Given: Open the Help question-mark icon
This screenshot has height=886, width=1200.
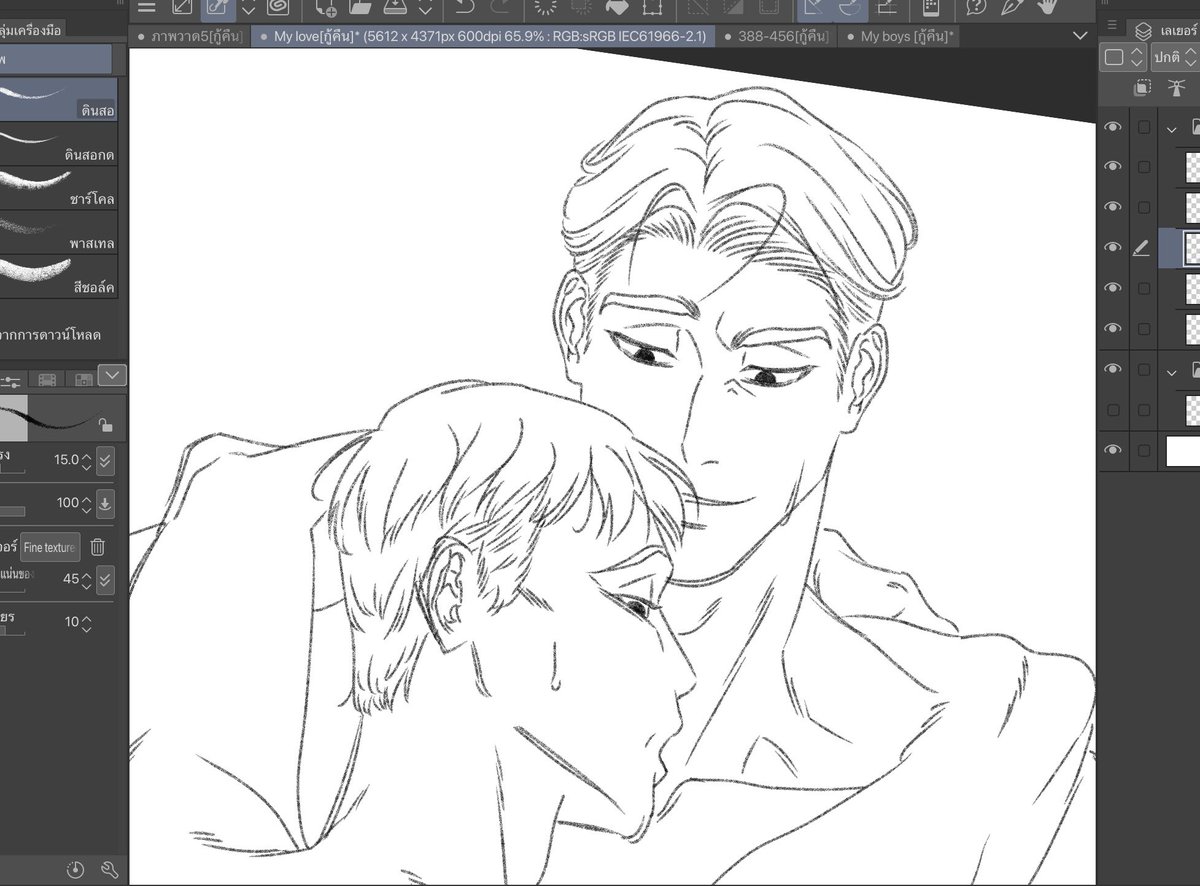Looking at the screenshot, I should (976, 6).
